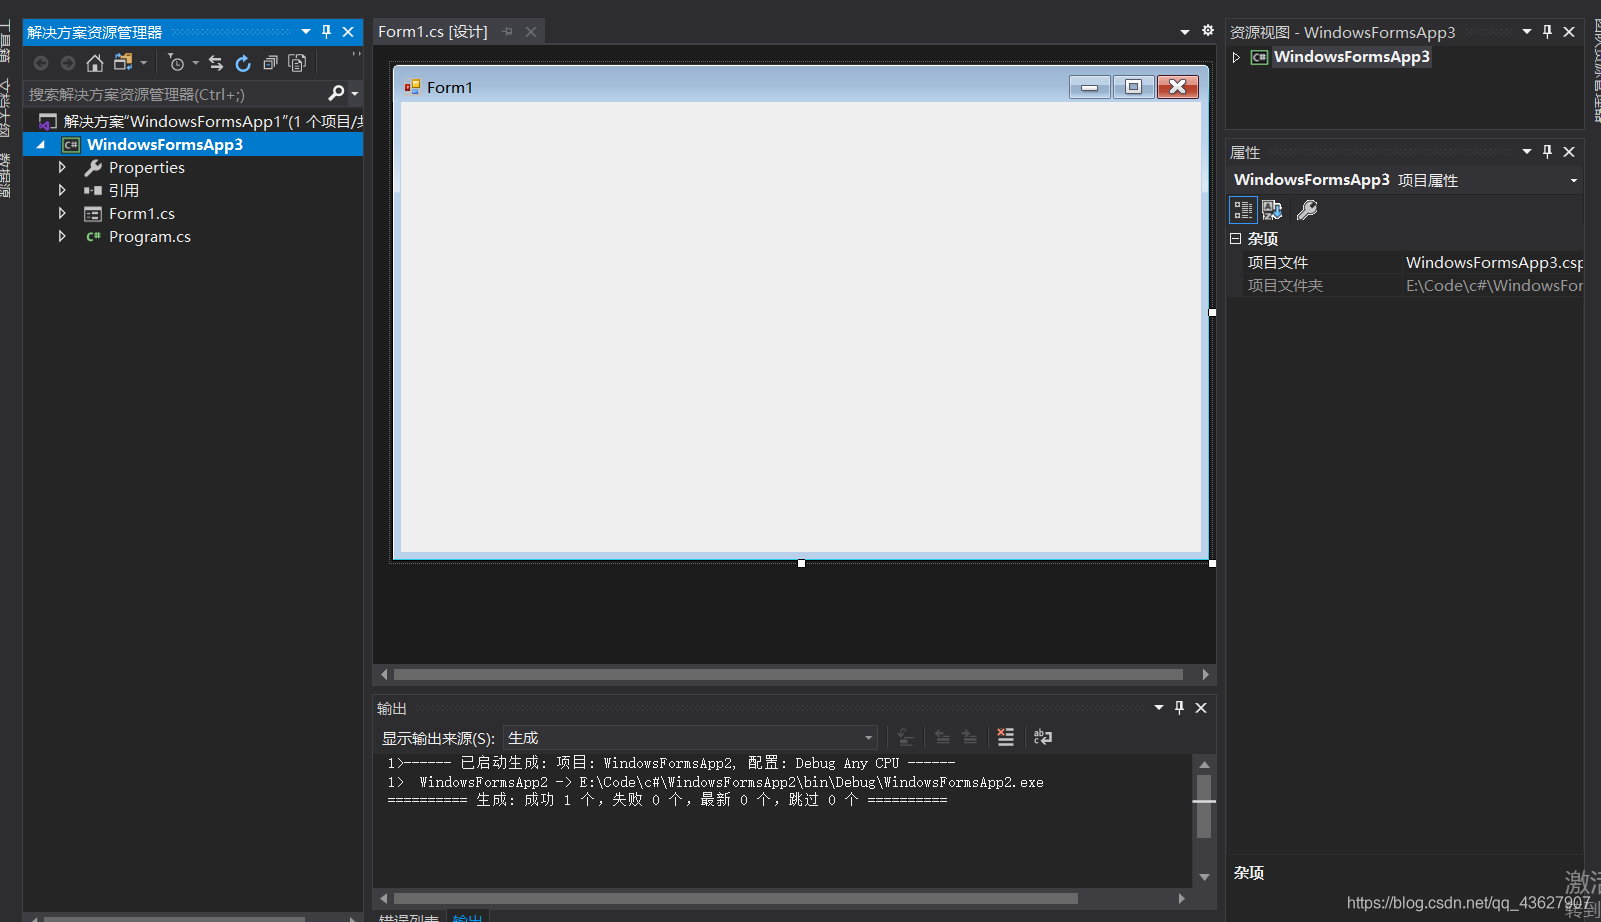Select the Program.cs file in tree
Viewport: 1601px width, 922px height.
pyautogui.click(x=138, y=236)
